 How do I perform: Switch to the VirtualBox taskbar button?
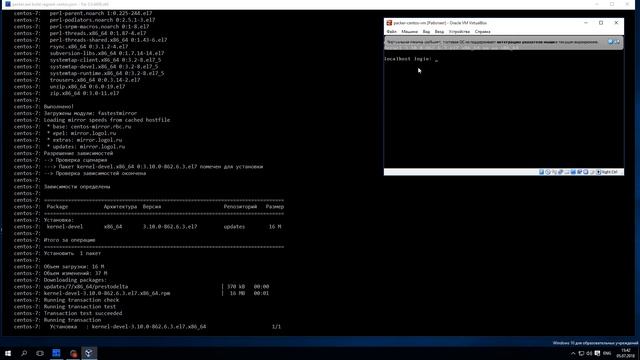[x=89, y=353]
